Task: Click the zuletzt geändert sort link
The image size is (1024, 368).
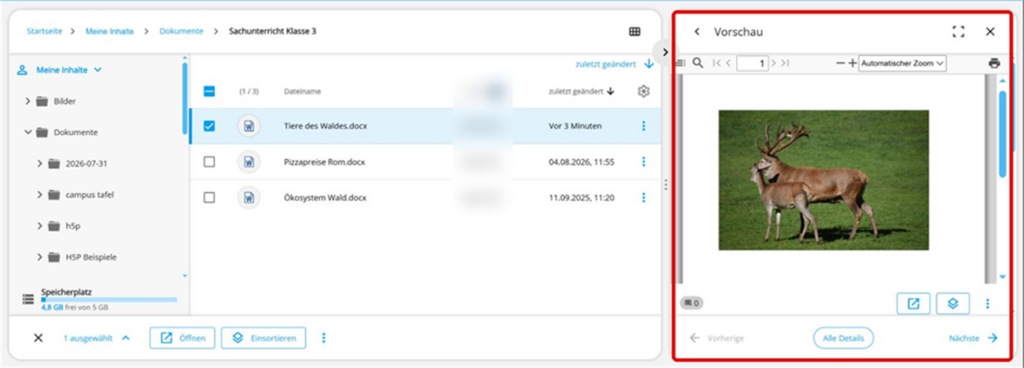Action: [605, 64]
